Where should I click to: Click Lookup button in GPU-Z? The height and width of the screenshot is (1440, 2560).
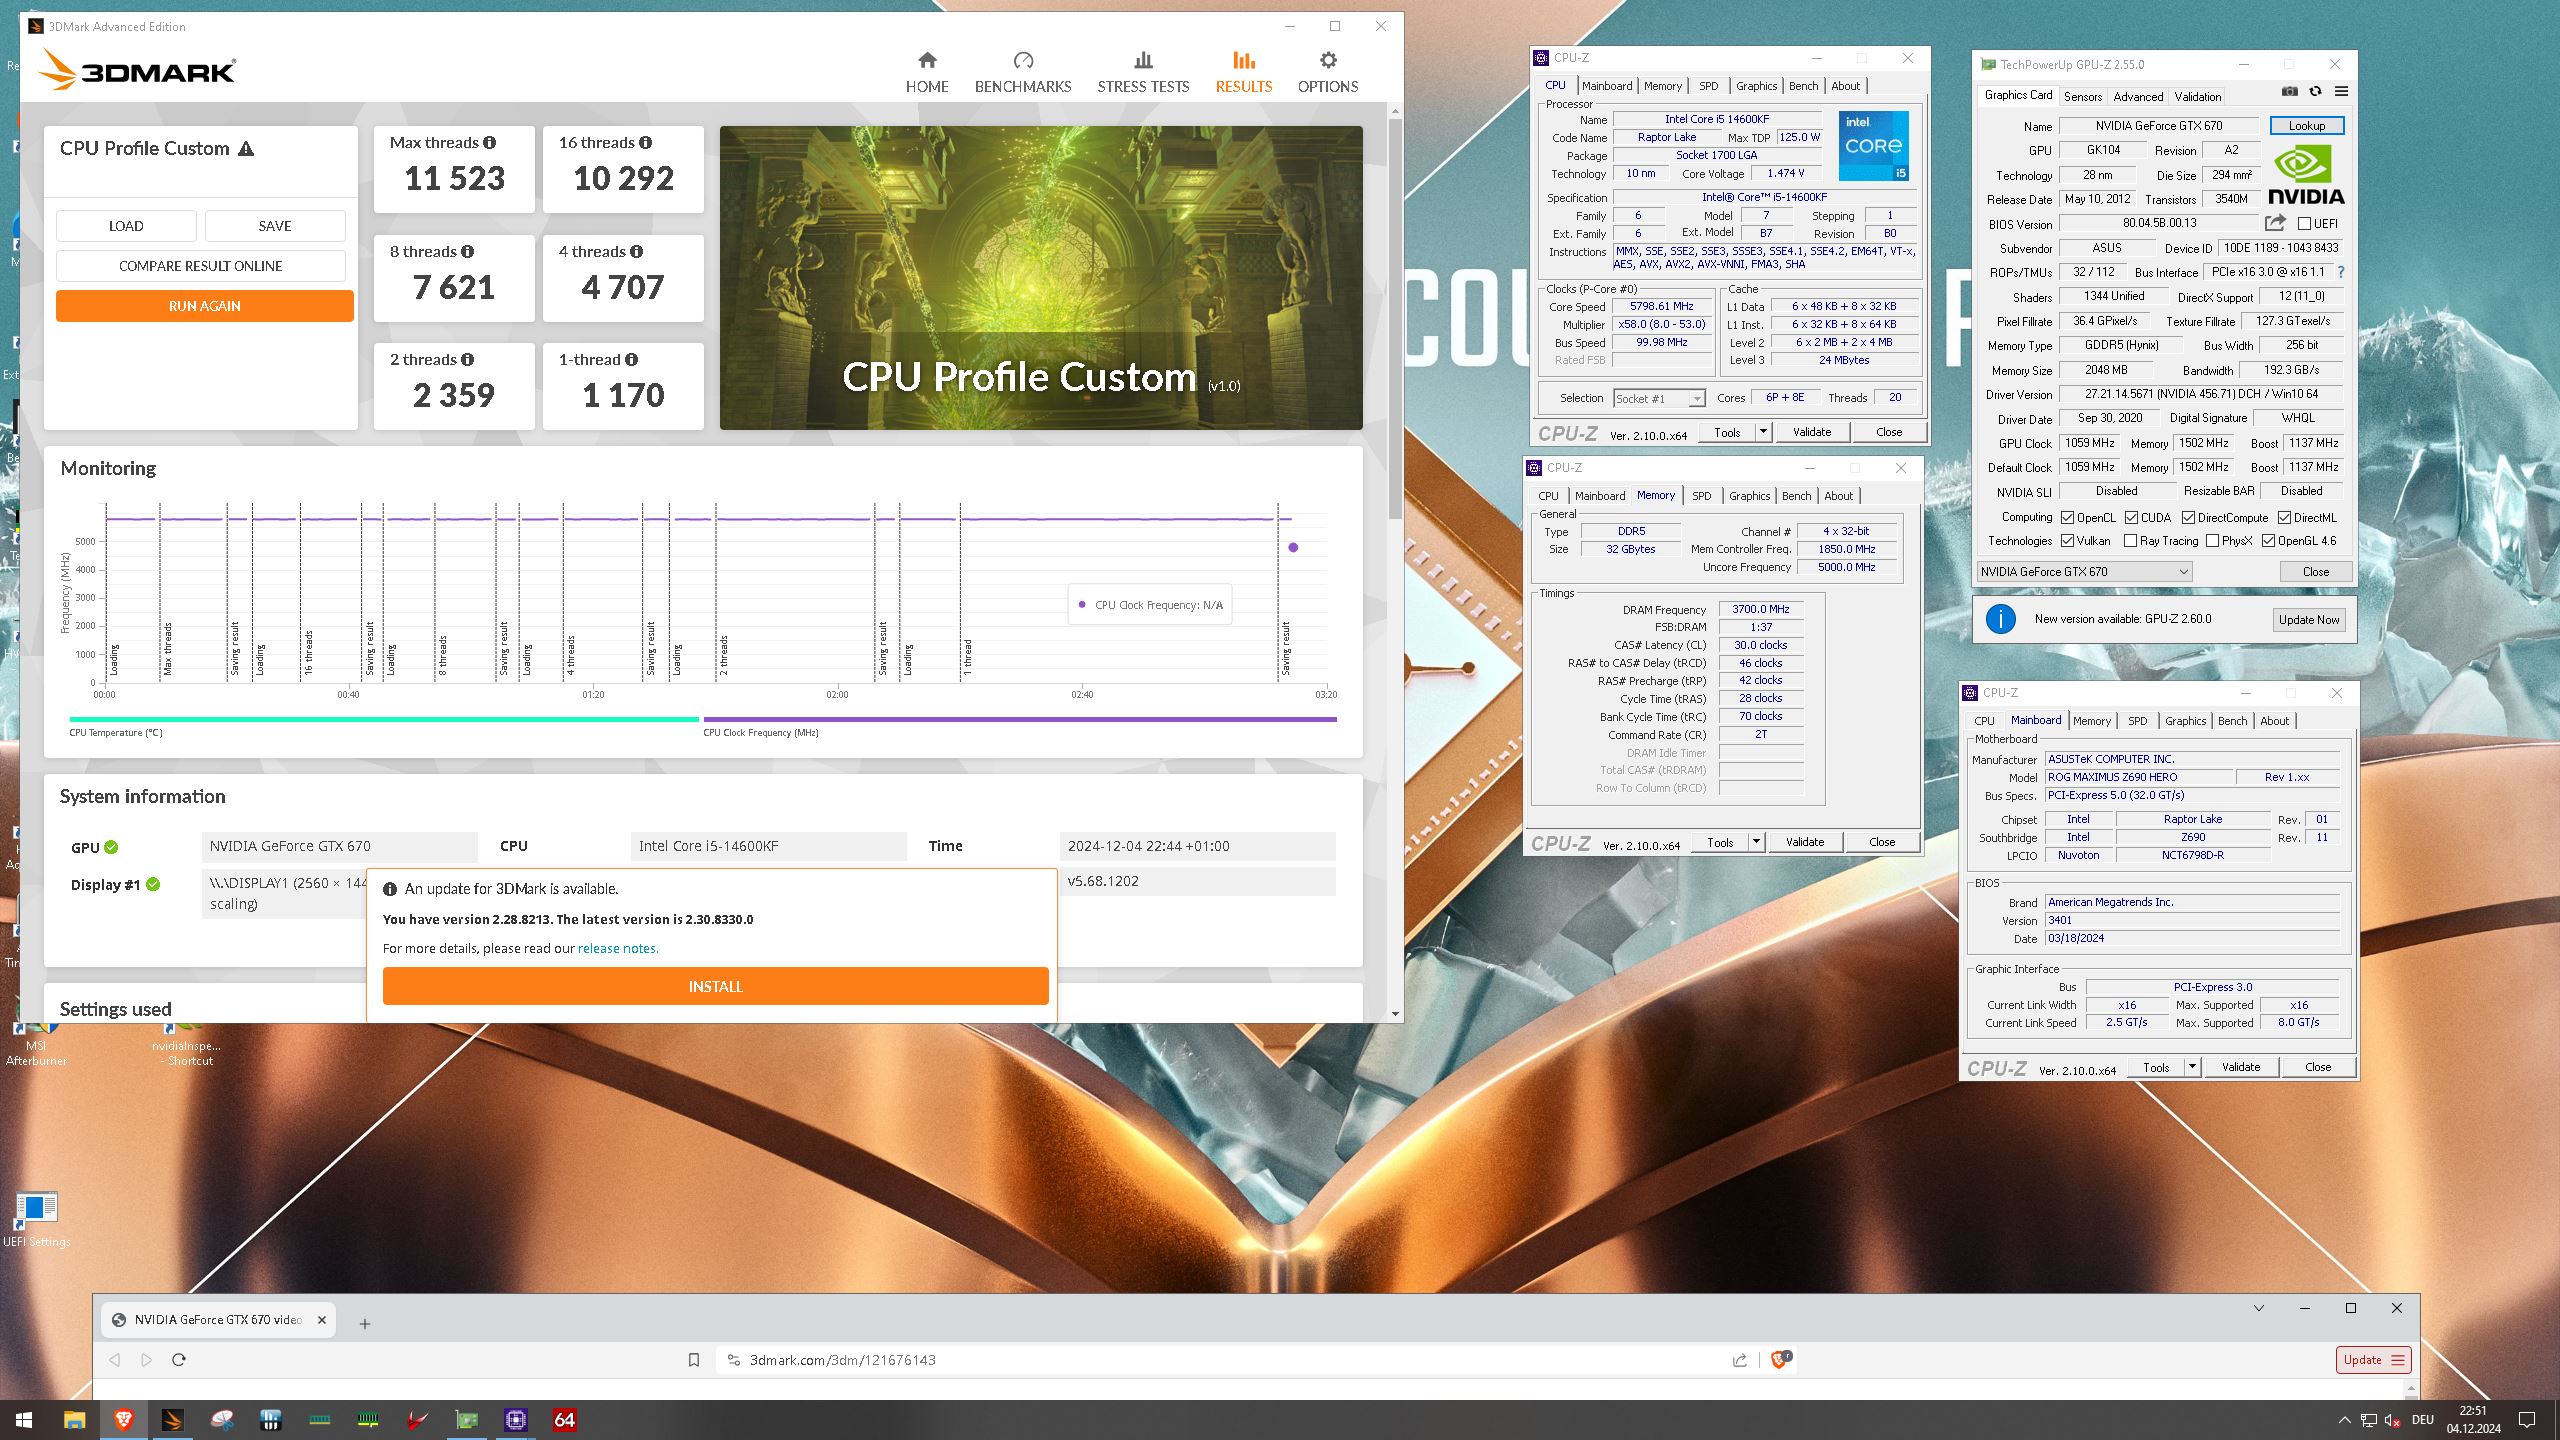(2307, 126)
